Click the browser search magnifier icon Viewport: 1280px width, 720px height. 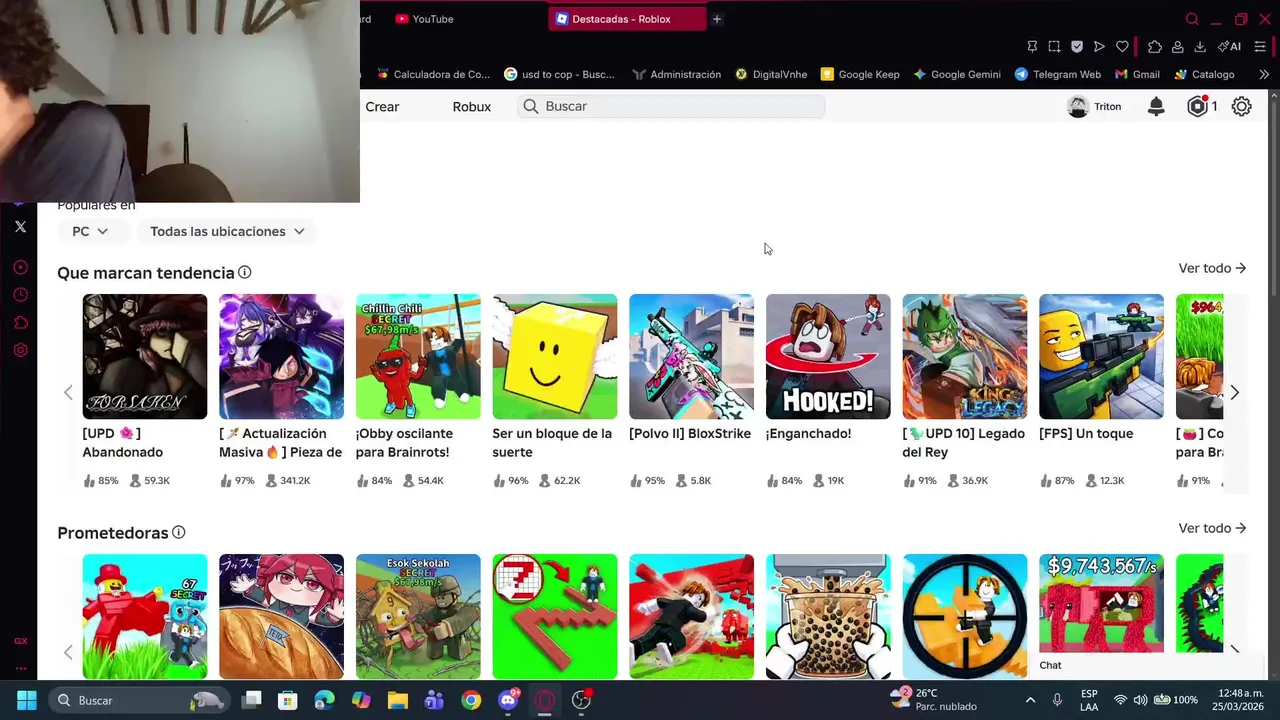pyautogui.click(x=1192, y=19)
